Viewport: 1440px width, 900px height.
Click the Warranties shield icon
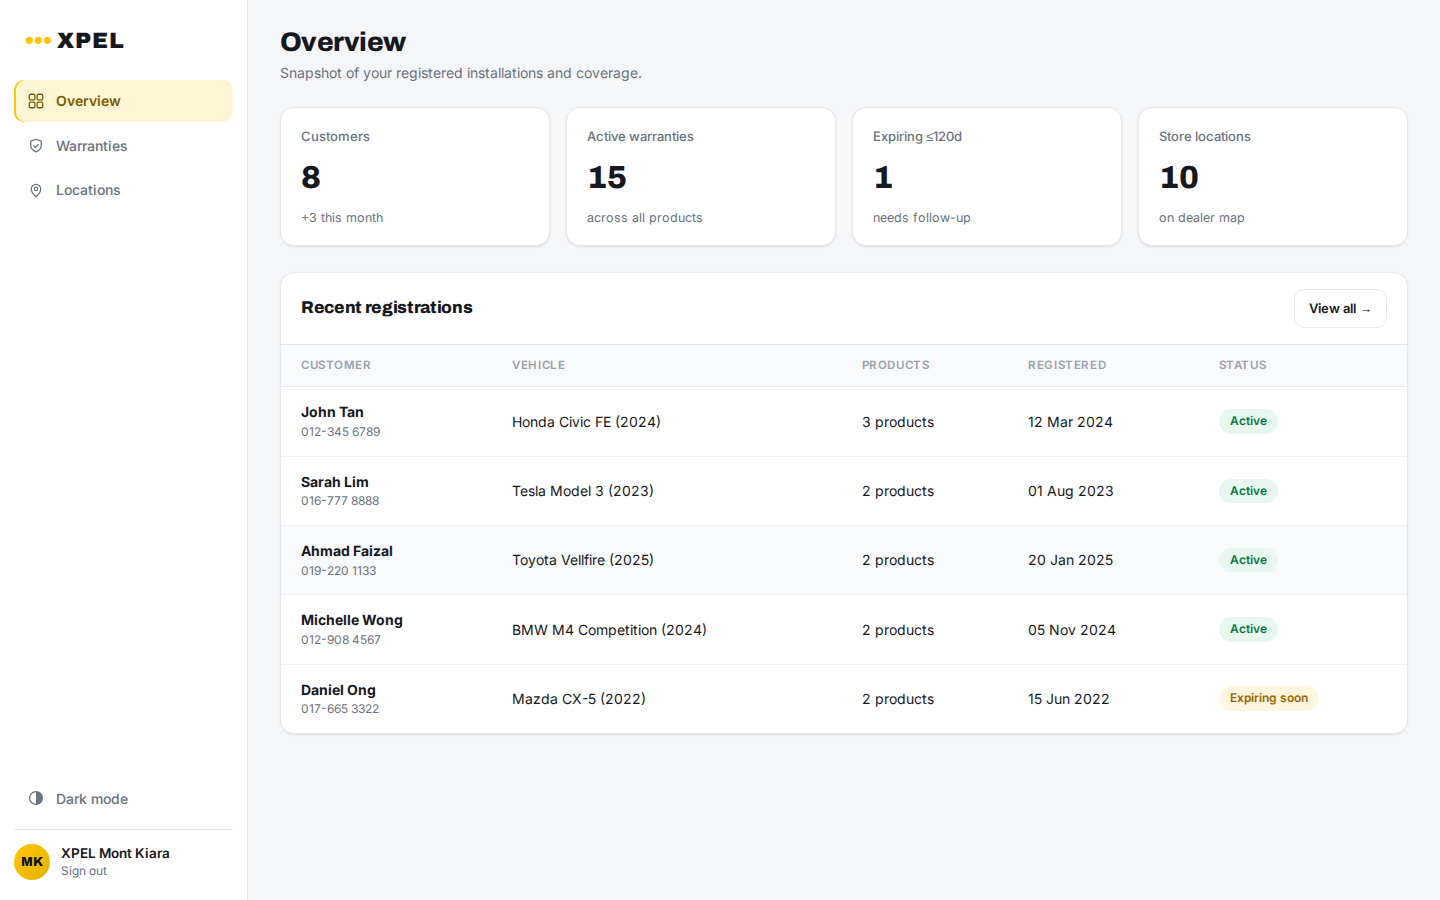coord(36,146)
